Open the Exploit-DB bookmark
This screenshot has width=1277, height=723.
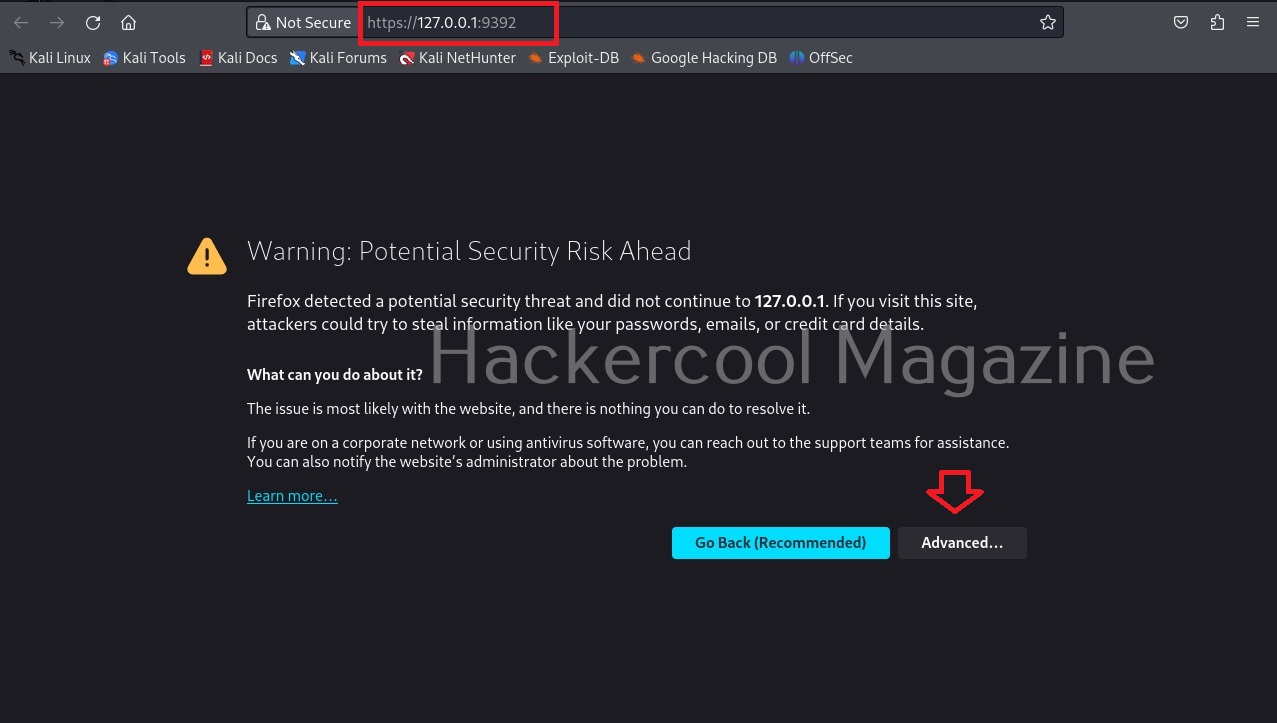(x=574, y=58)
